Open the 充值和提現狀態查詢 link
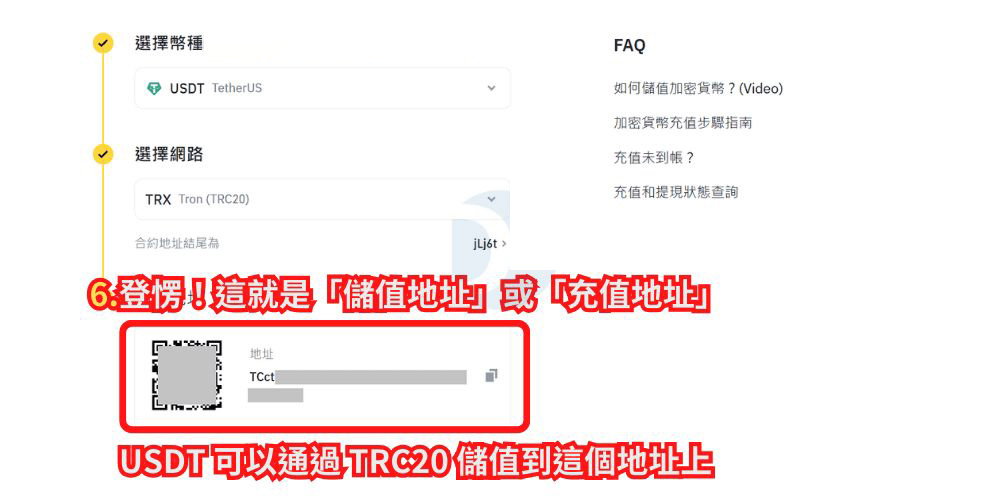This screenshot has width=1000, height=500. (x=676, y=192)
